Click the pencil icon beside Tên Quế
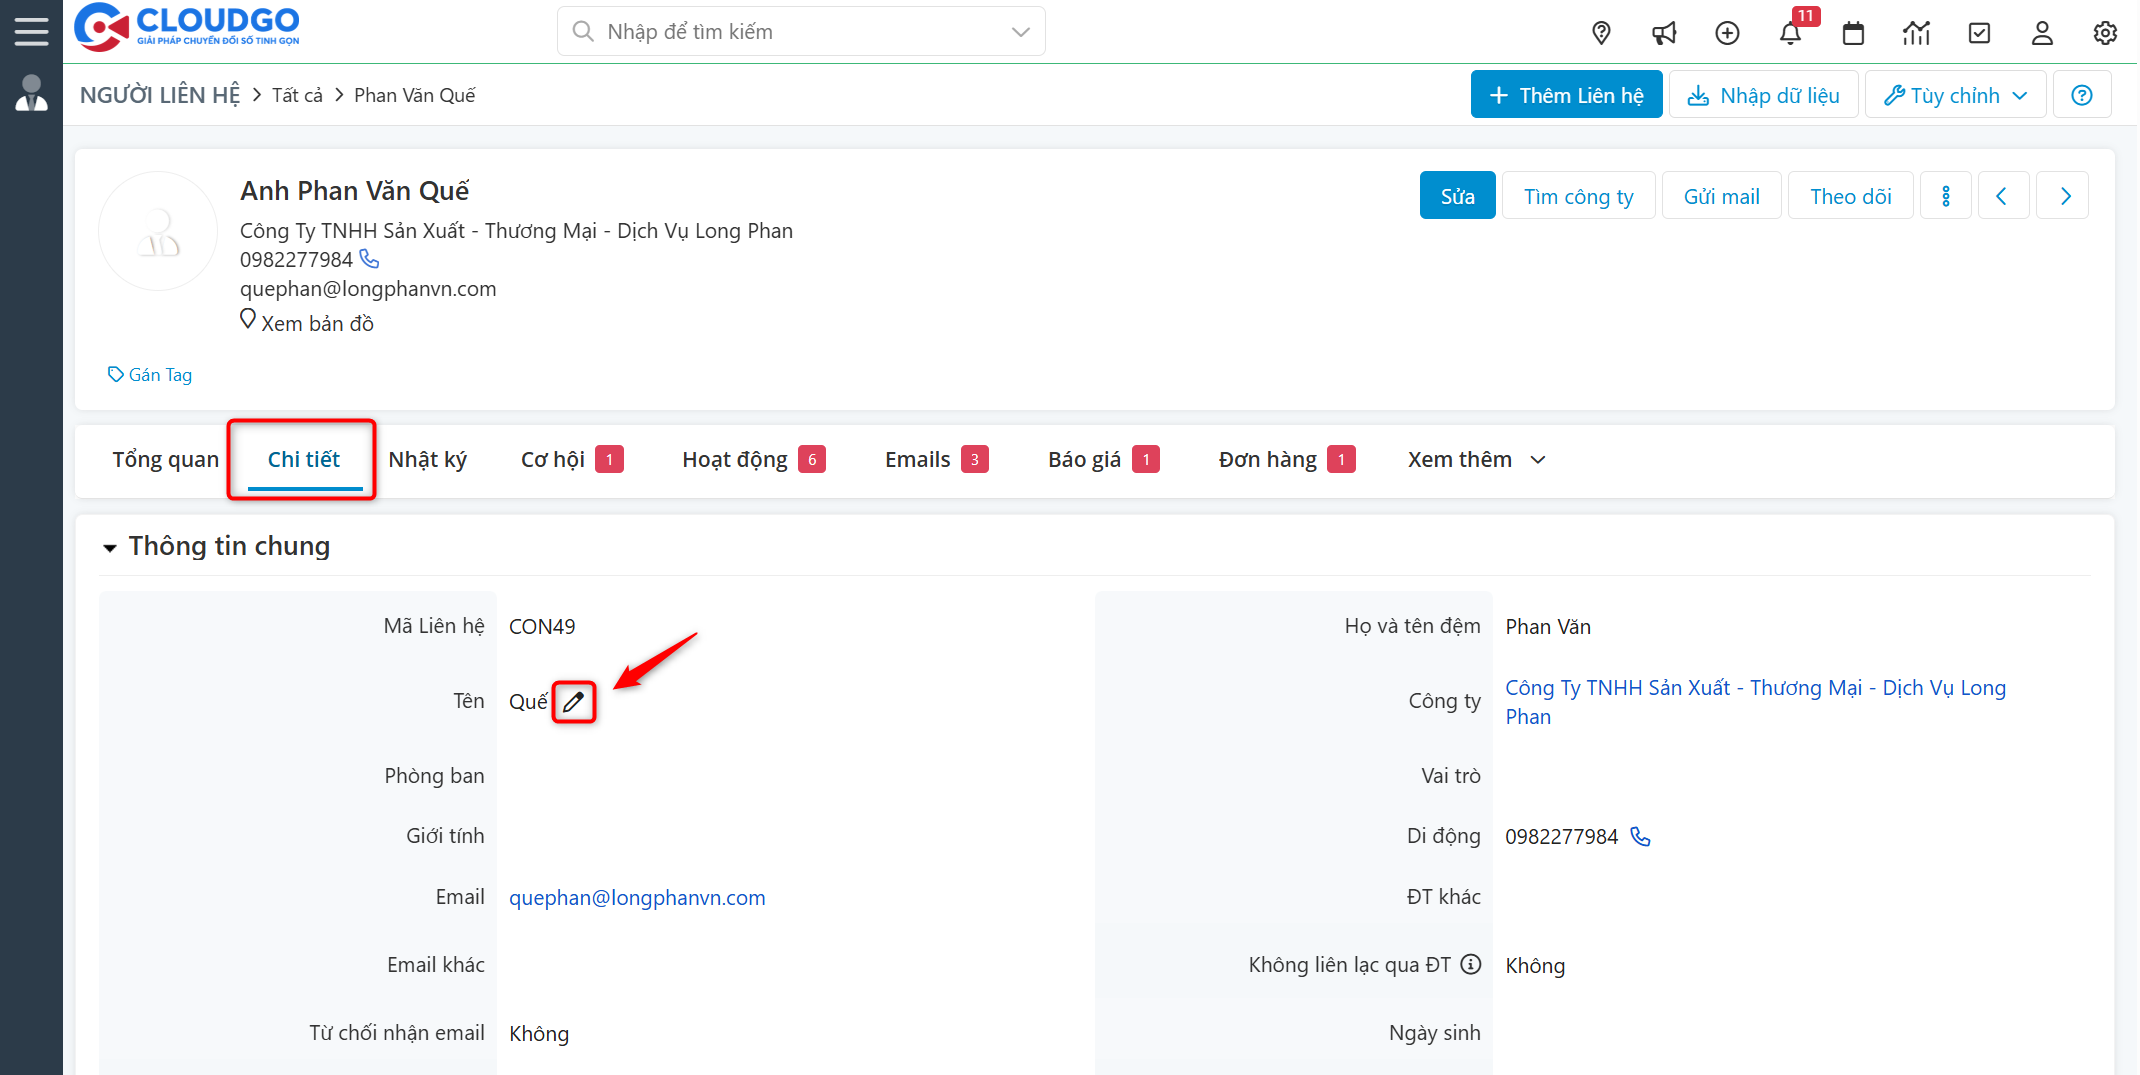Viewport: 2140px width, 1075px height. tap(573, 701)
